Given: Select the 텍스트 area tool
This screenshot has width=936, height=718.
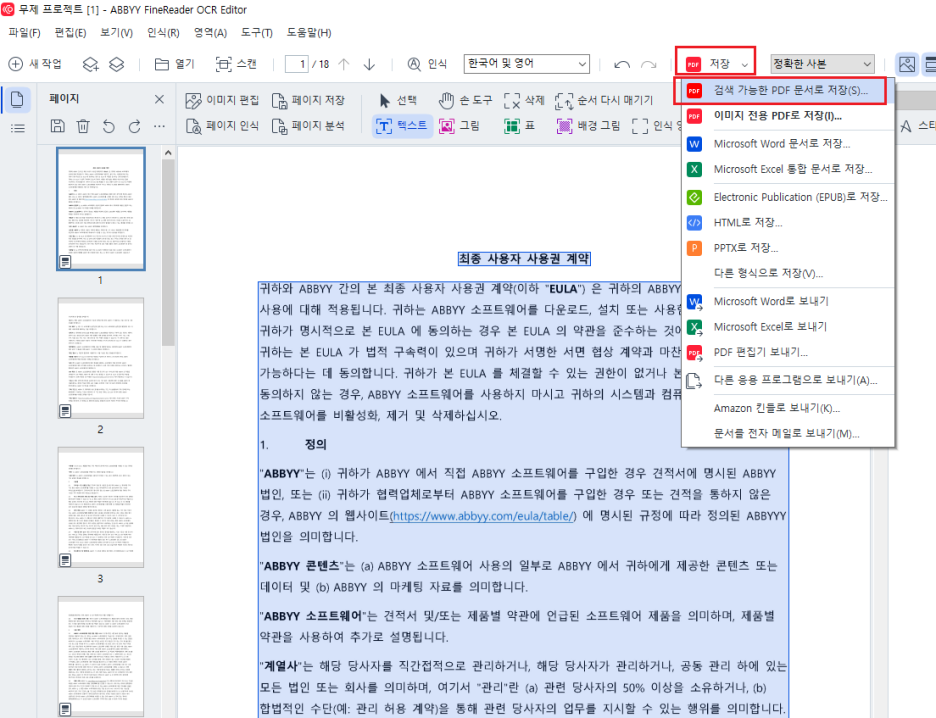Looking at the screenshot, I should pyautogui.click(x=402, y=126).
